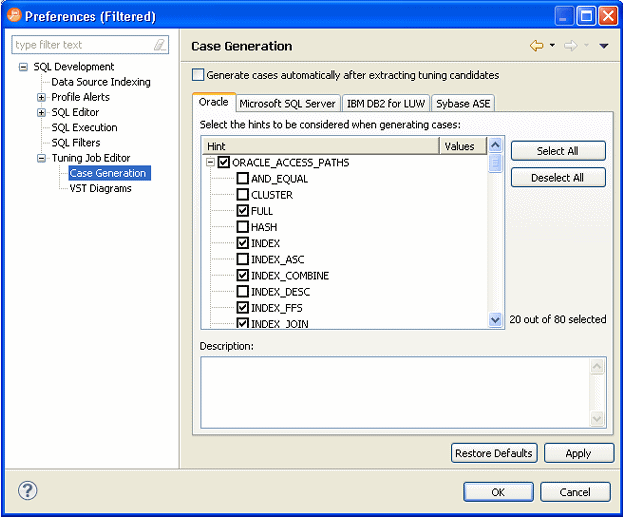Select the INDEX_COMBINE hint row text
Image resolution: width=623 pixels, height=517 pixels.
(290, 275)
